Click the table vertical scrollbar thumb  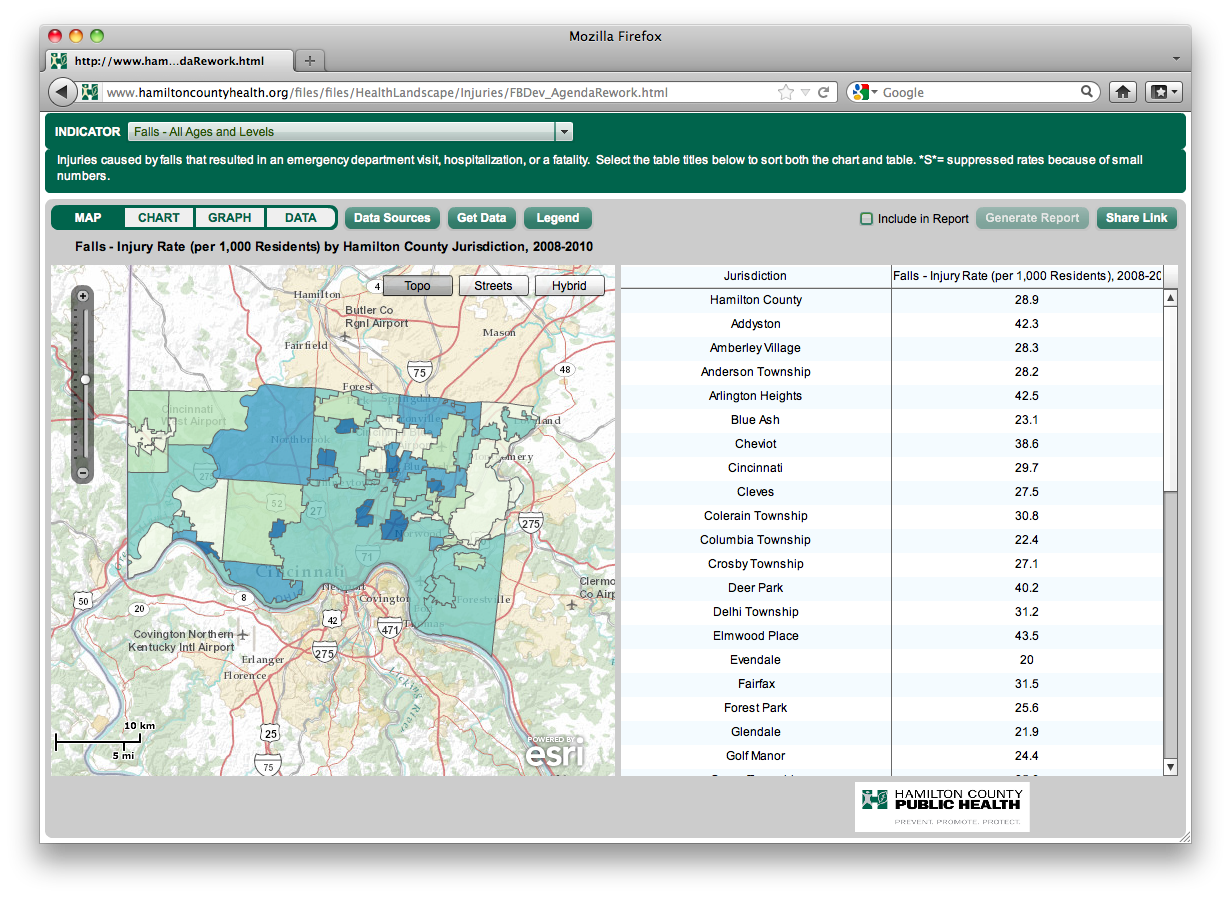pyautogui.click(x=1171, y=398)
